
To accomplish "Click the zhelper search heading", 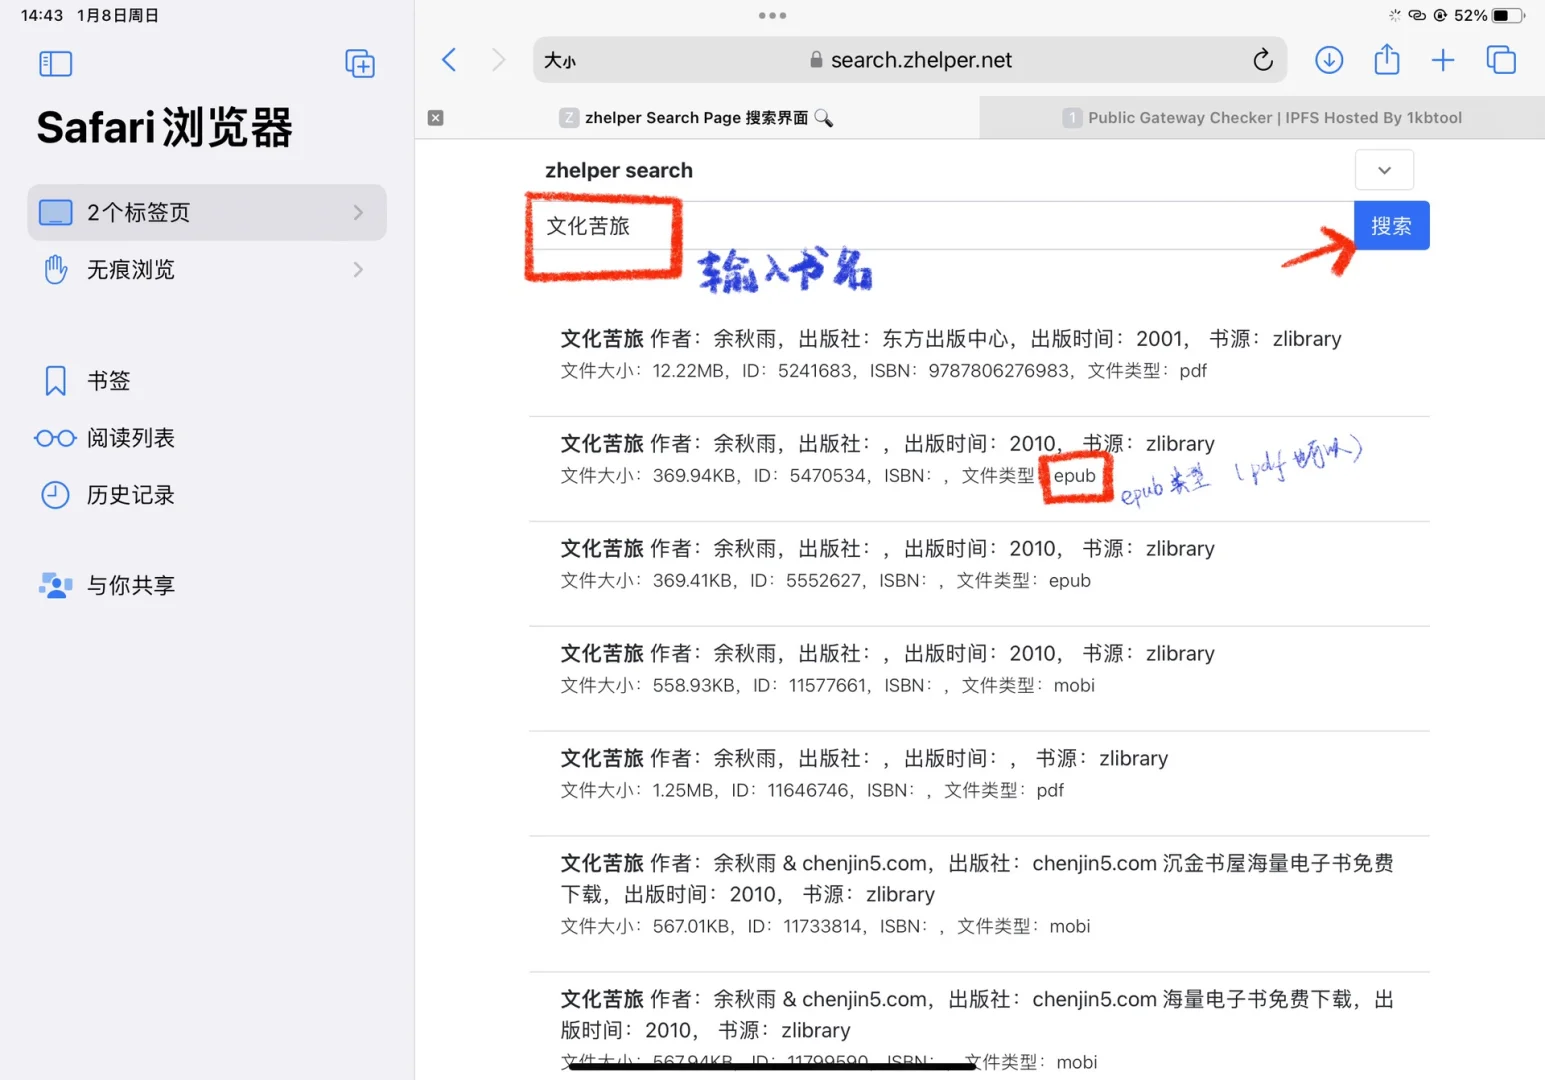I will pyautogui.click(x=619, y=170).
